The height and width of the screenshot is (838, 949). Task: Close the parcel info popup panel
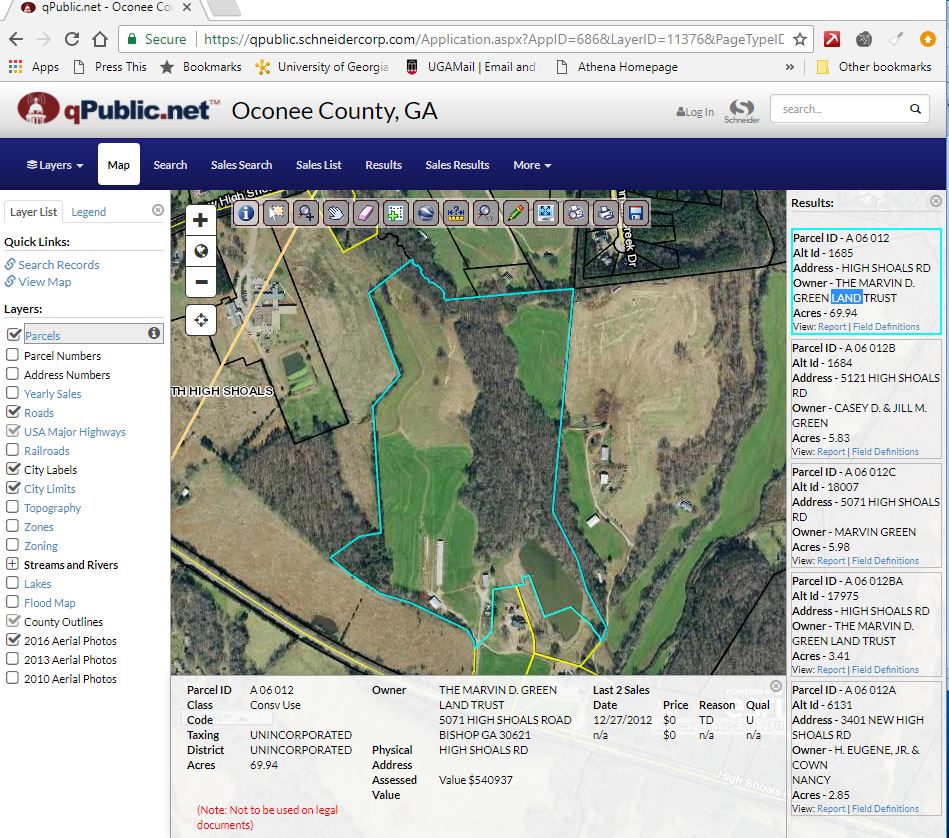[x=776, y=686]
